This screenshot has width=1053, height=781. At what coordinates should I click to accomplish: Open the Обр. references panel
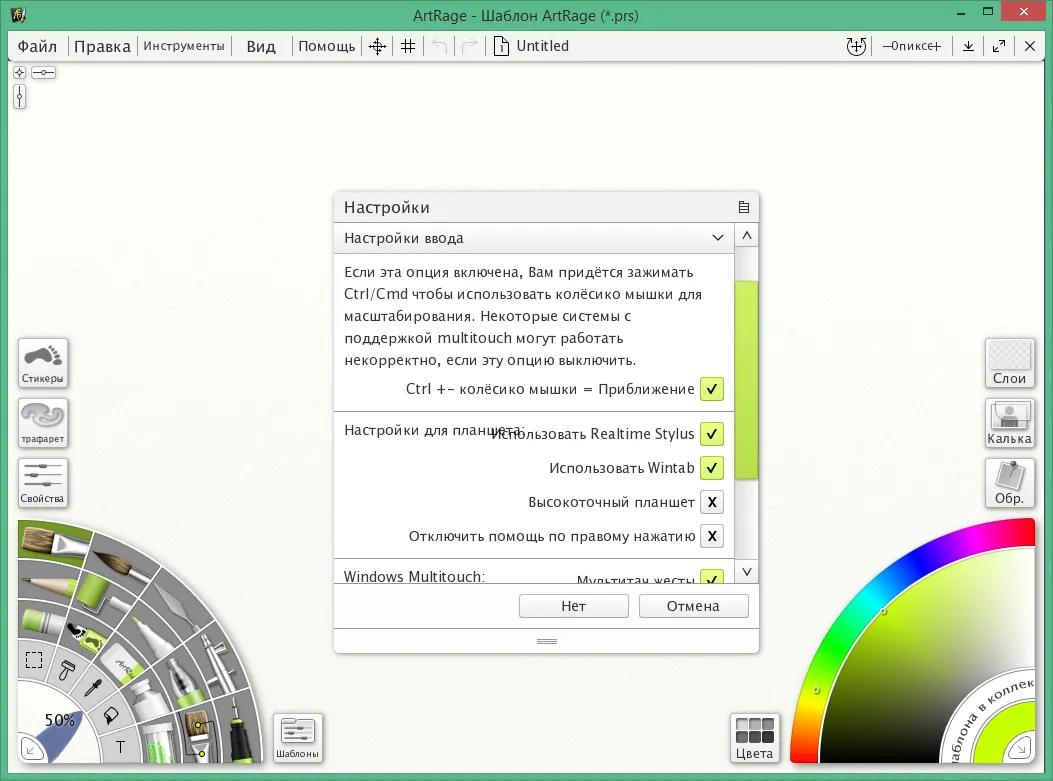click(1009, 483)
